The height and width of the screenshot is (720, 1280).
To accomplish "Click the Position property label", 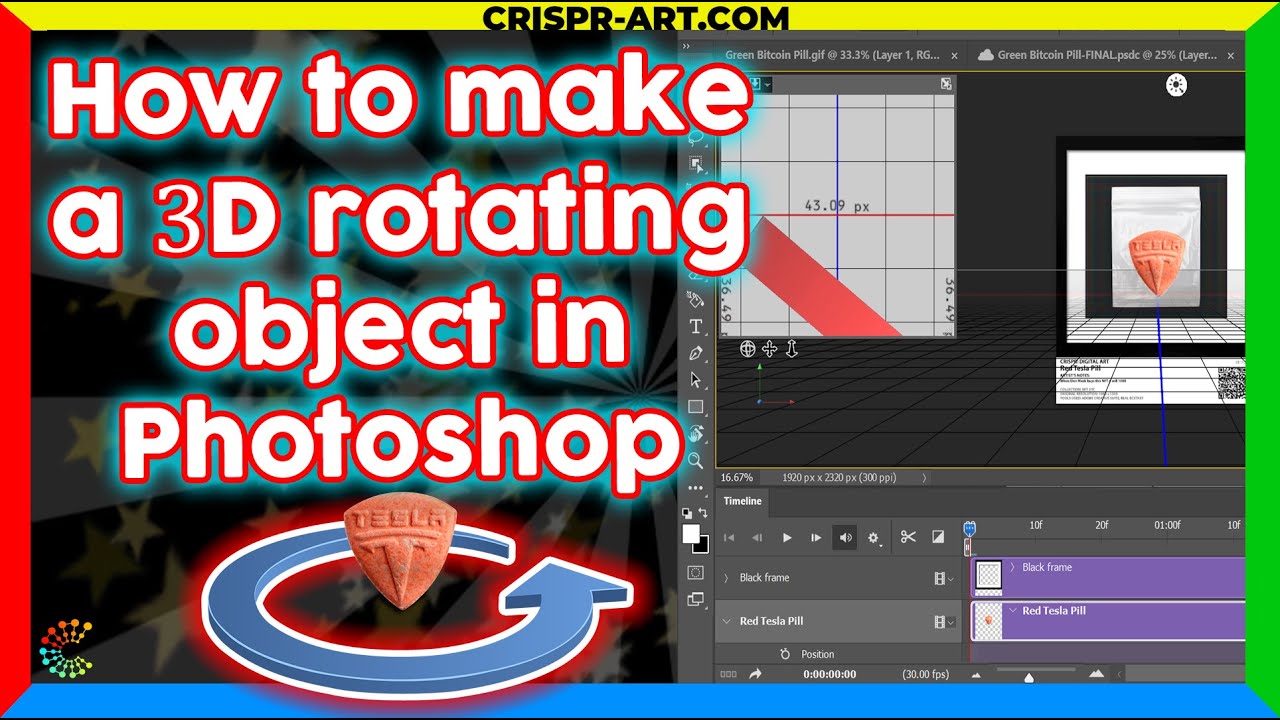I will [817, 654].
